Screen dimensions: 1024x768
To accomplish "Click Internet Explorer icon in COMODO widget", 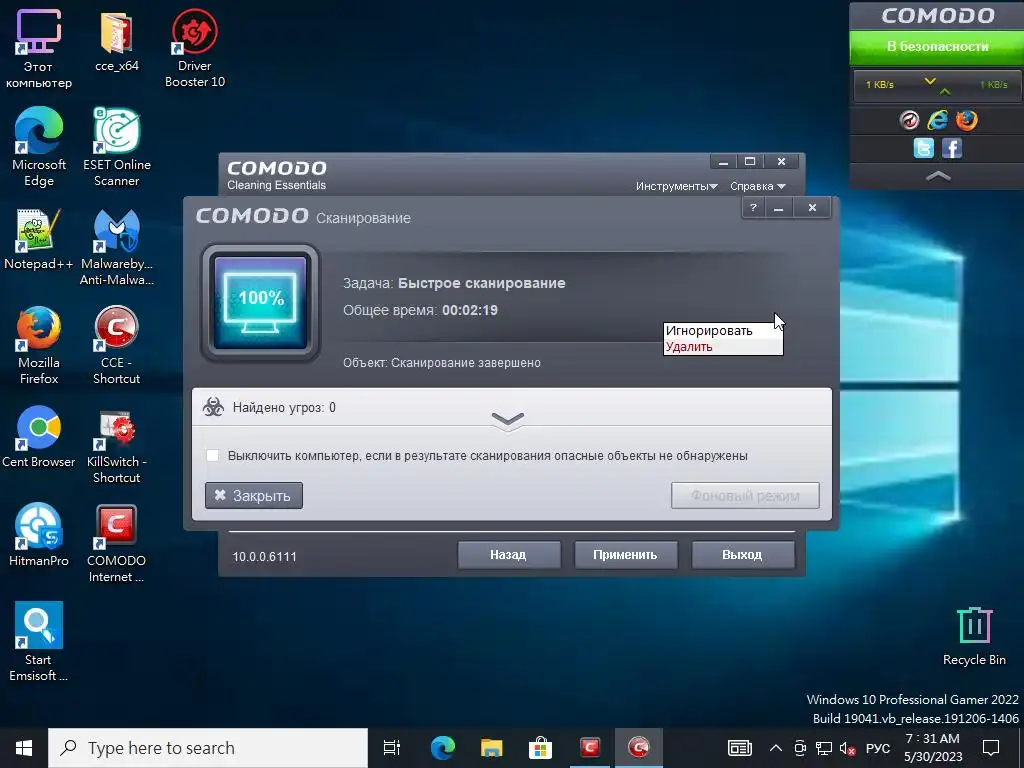I will (938, 120).
